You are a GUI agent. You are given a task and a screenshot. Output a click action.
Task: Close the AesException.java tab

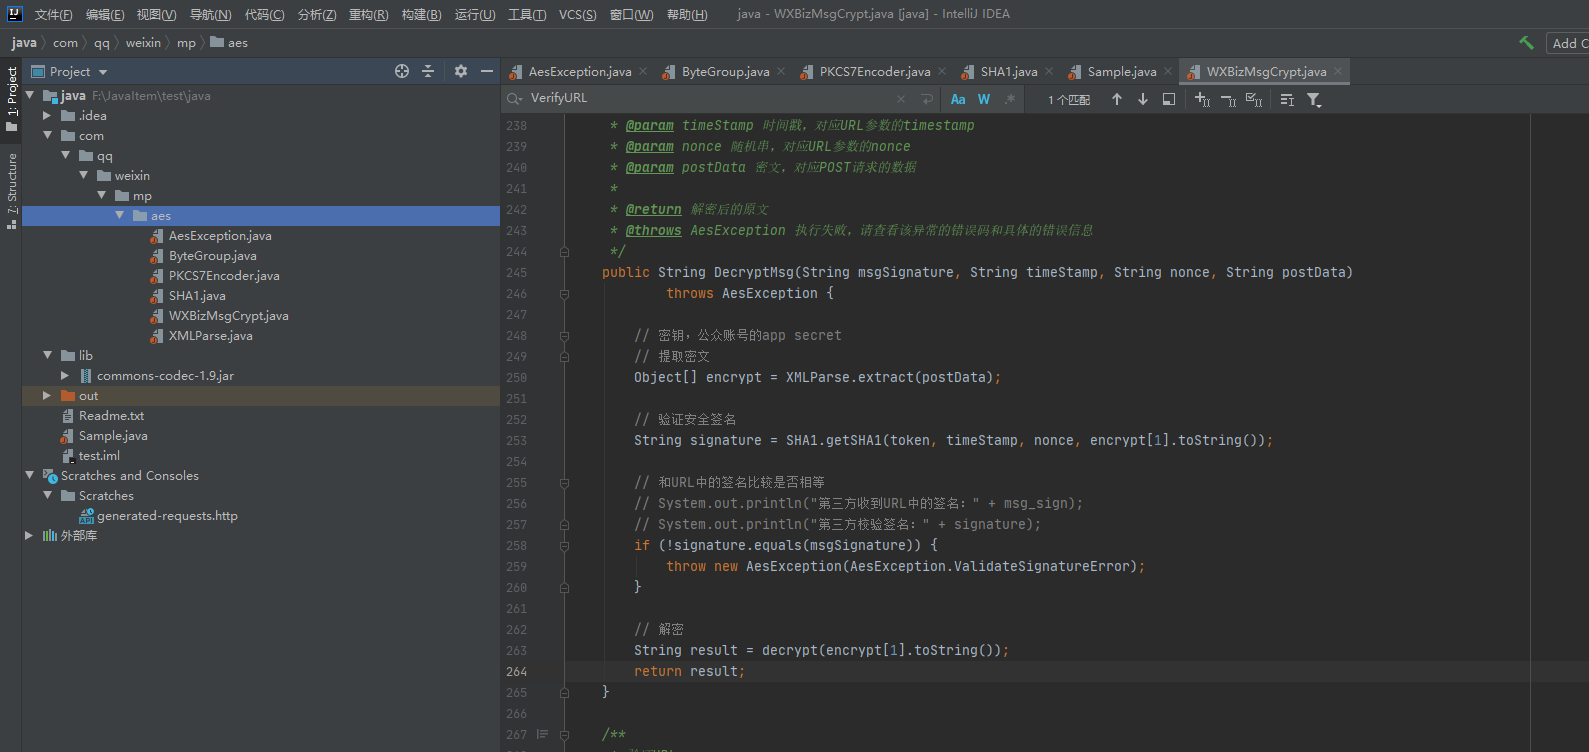point(643,71)
